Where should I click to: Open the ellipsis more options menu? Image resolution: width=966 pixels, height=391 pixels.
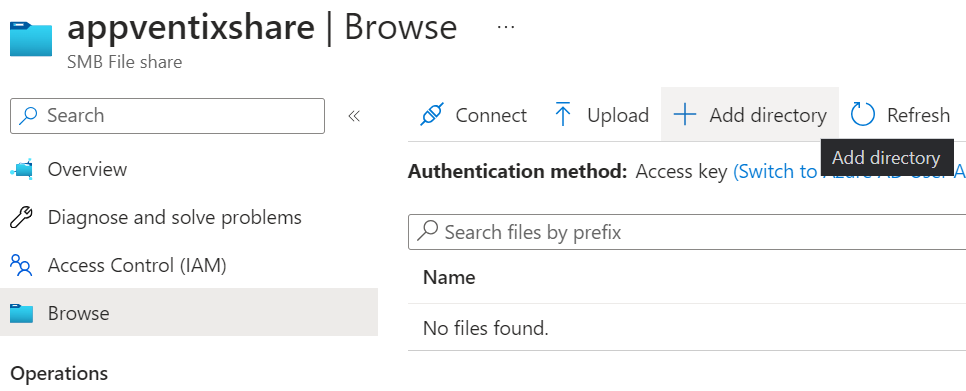(506, 28)
